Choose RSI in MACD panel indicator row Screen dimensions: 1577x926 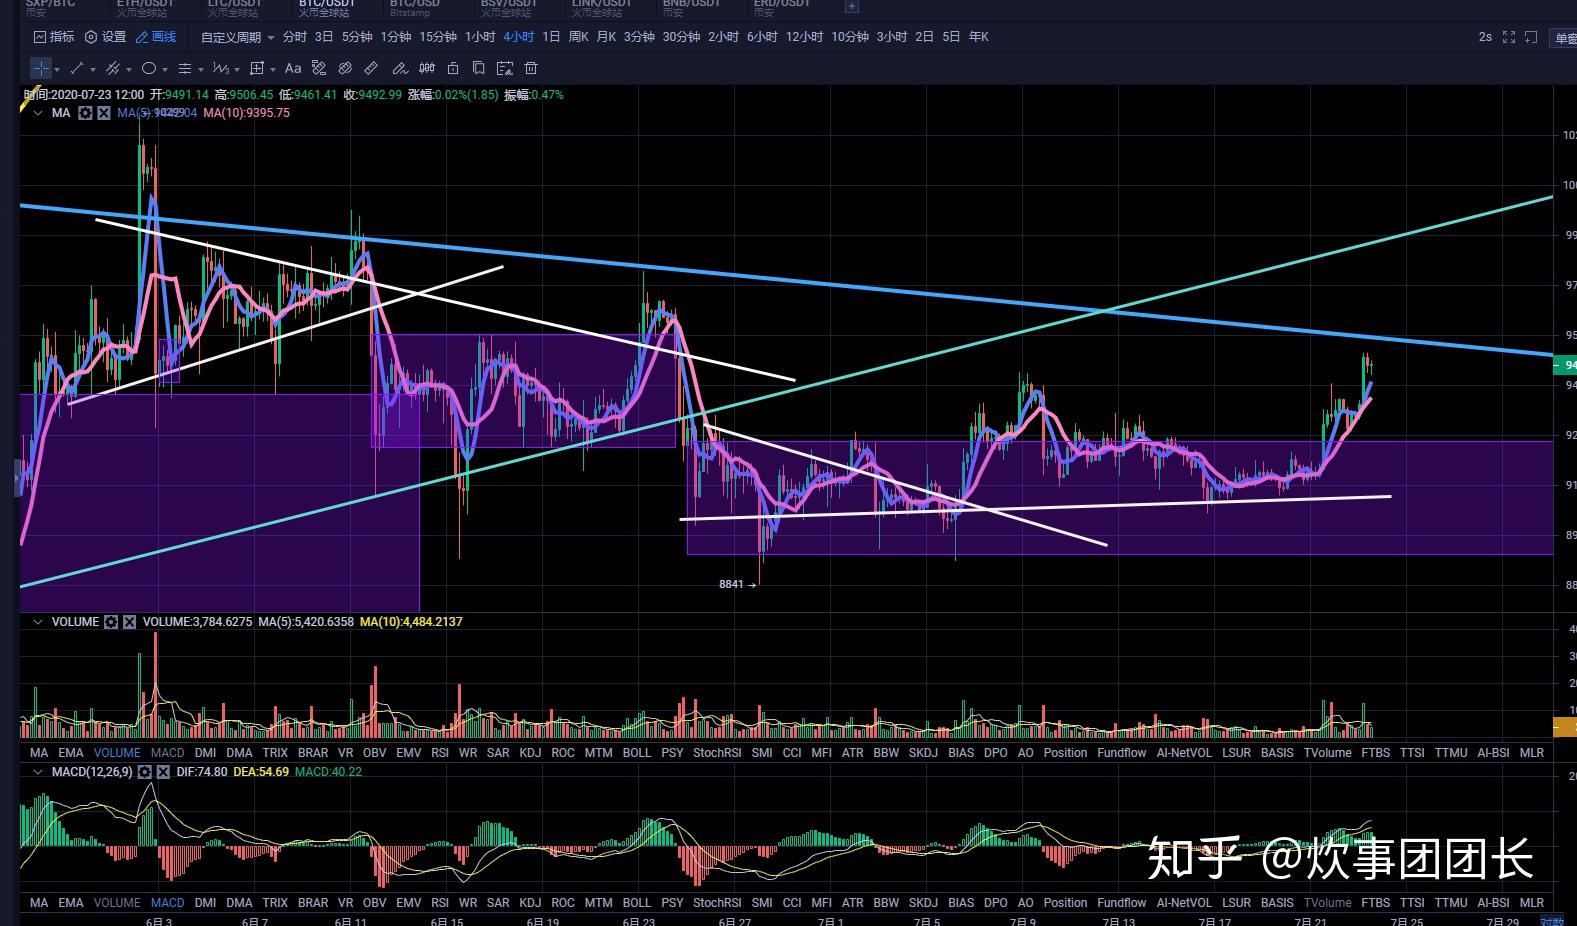click(x=440, y=903)
